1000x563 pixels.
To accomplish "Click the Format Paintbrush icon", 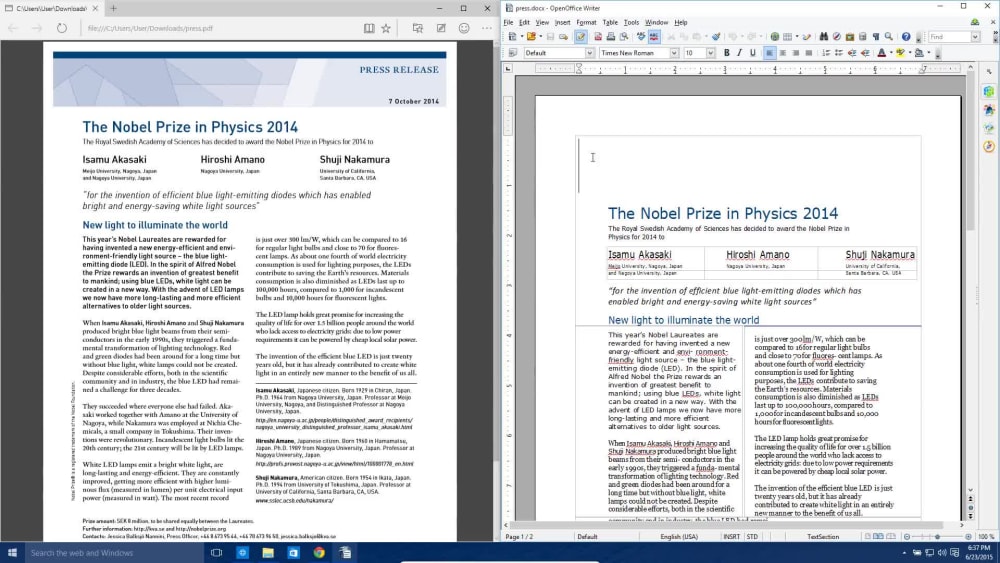I will (716, 36).
